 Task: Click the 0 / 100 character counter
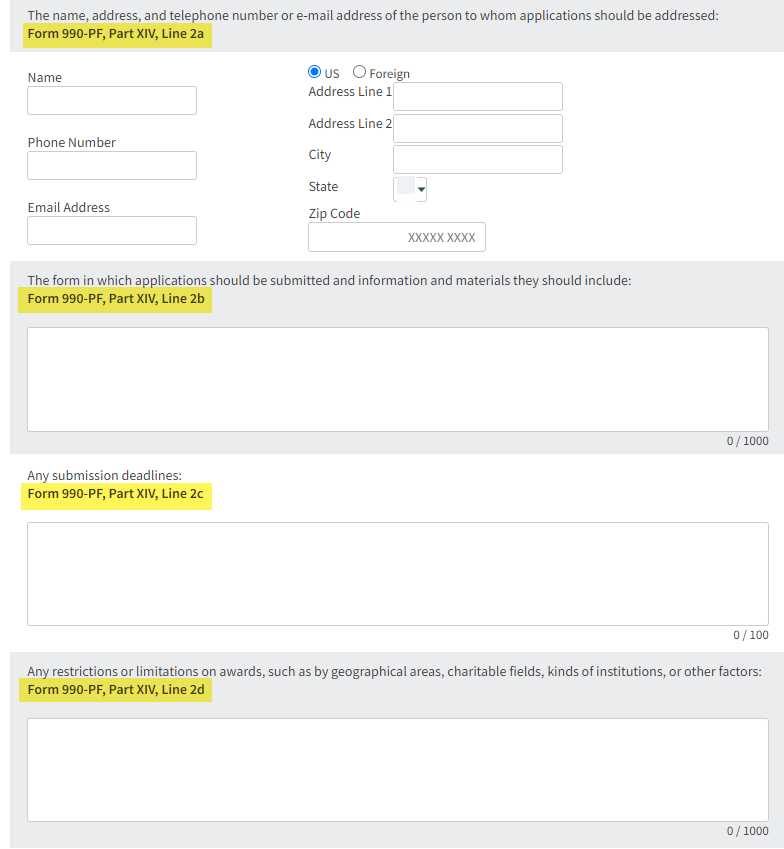tap(750, 635)
